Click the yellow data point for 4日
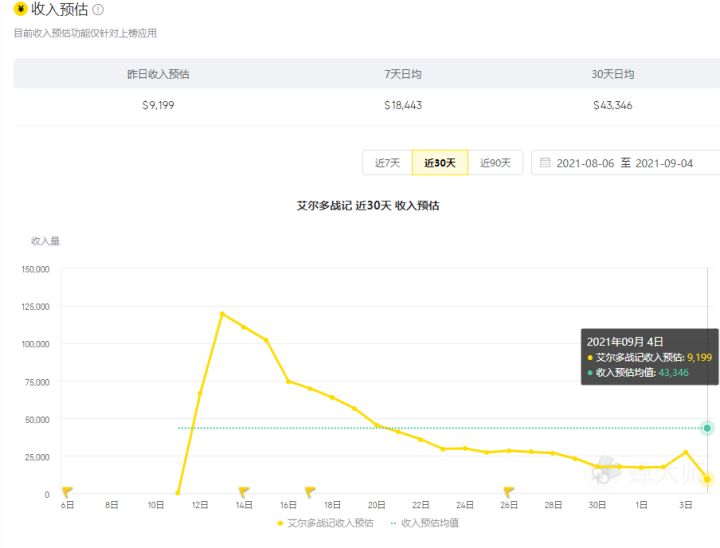 (x=707, y=479)
